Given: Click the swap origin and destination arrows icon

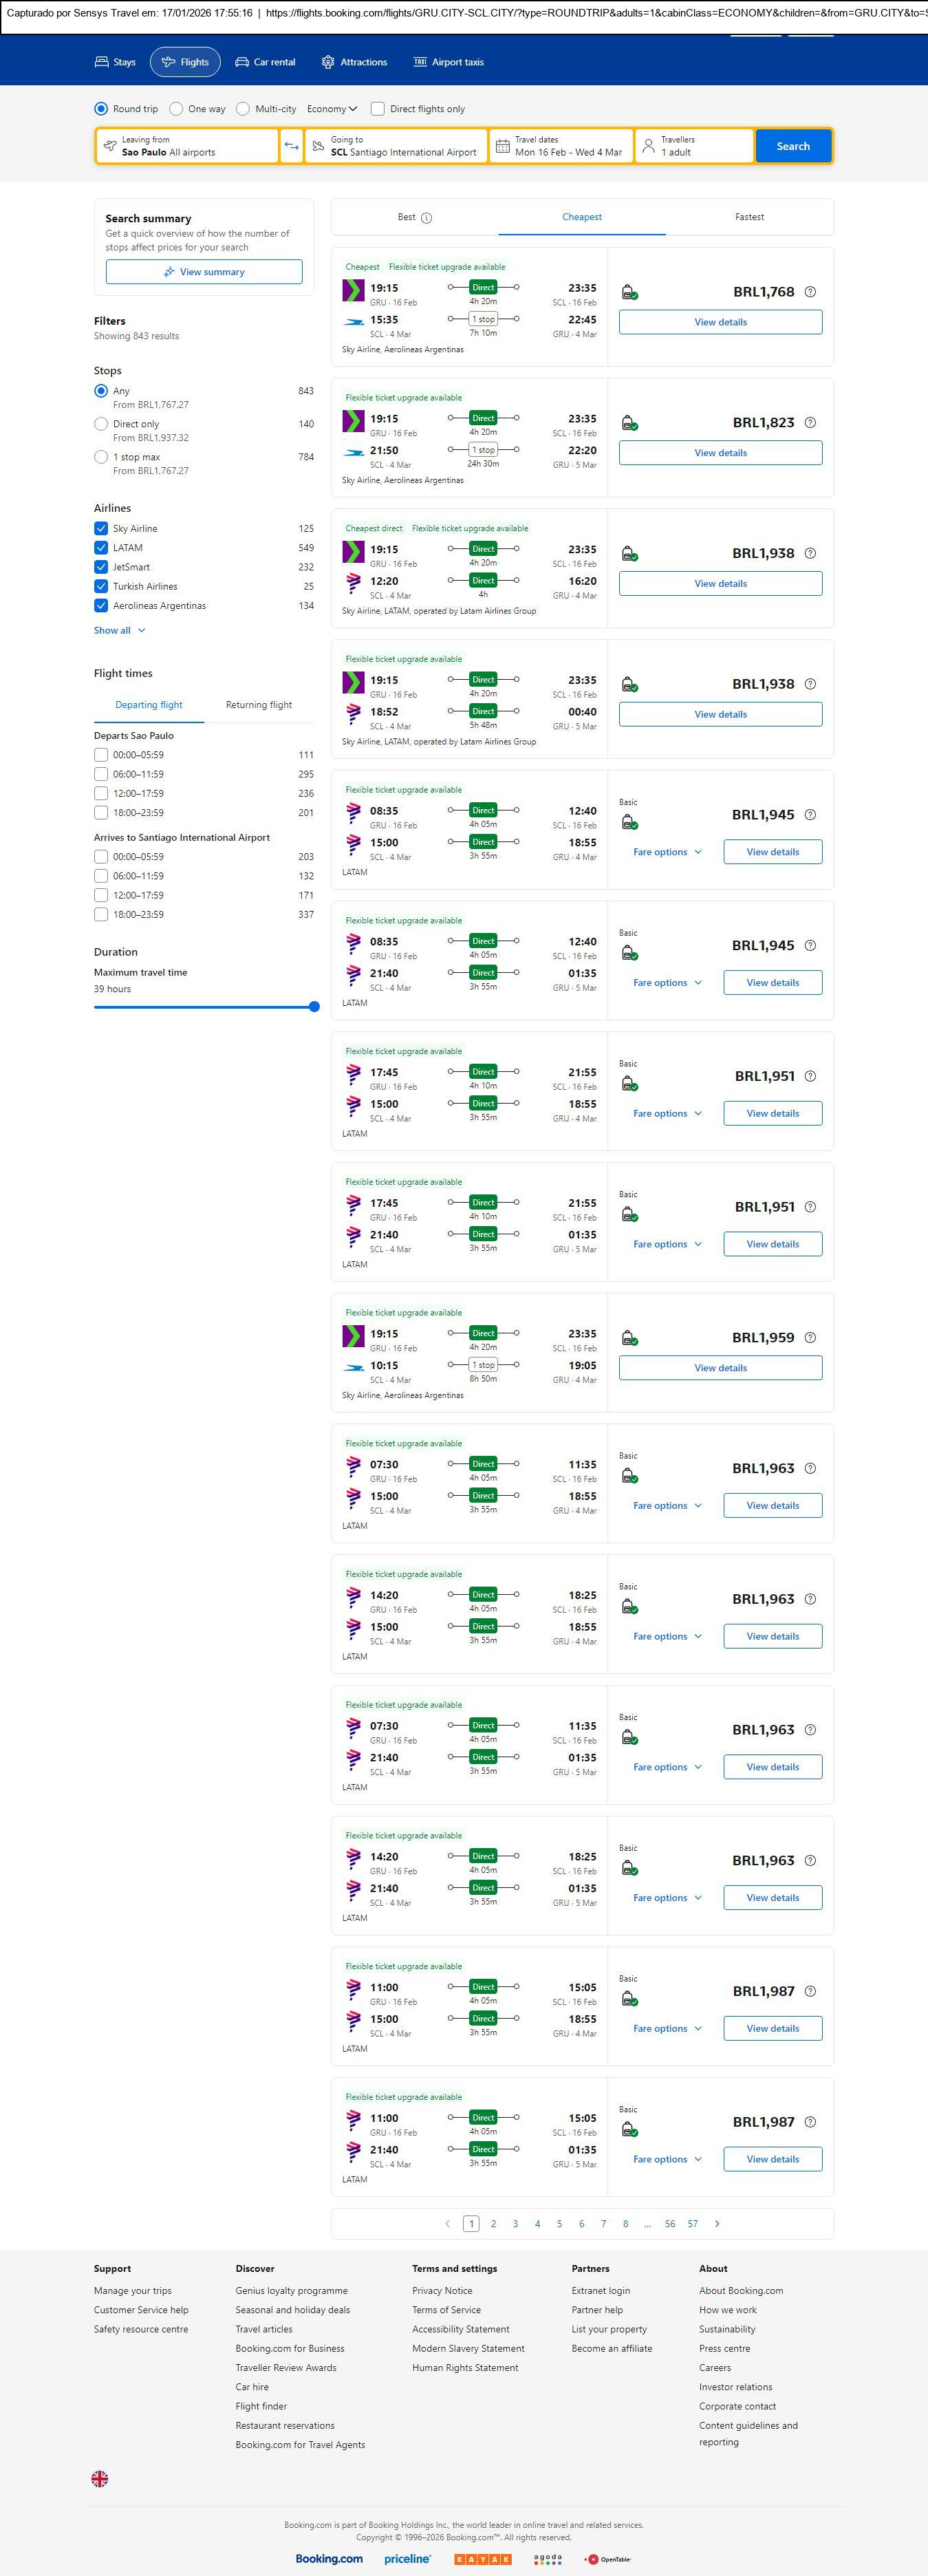Looking at the screenshot, I should click(x=291, y=146).
